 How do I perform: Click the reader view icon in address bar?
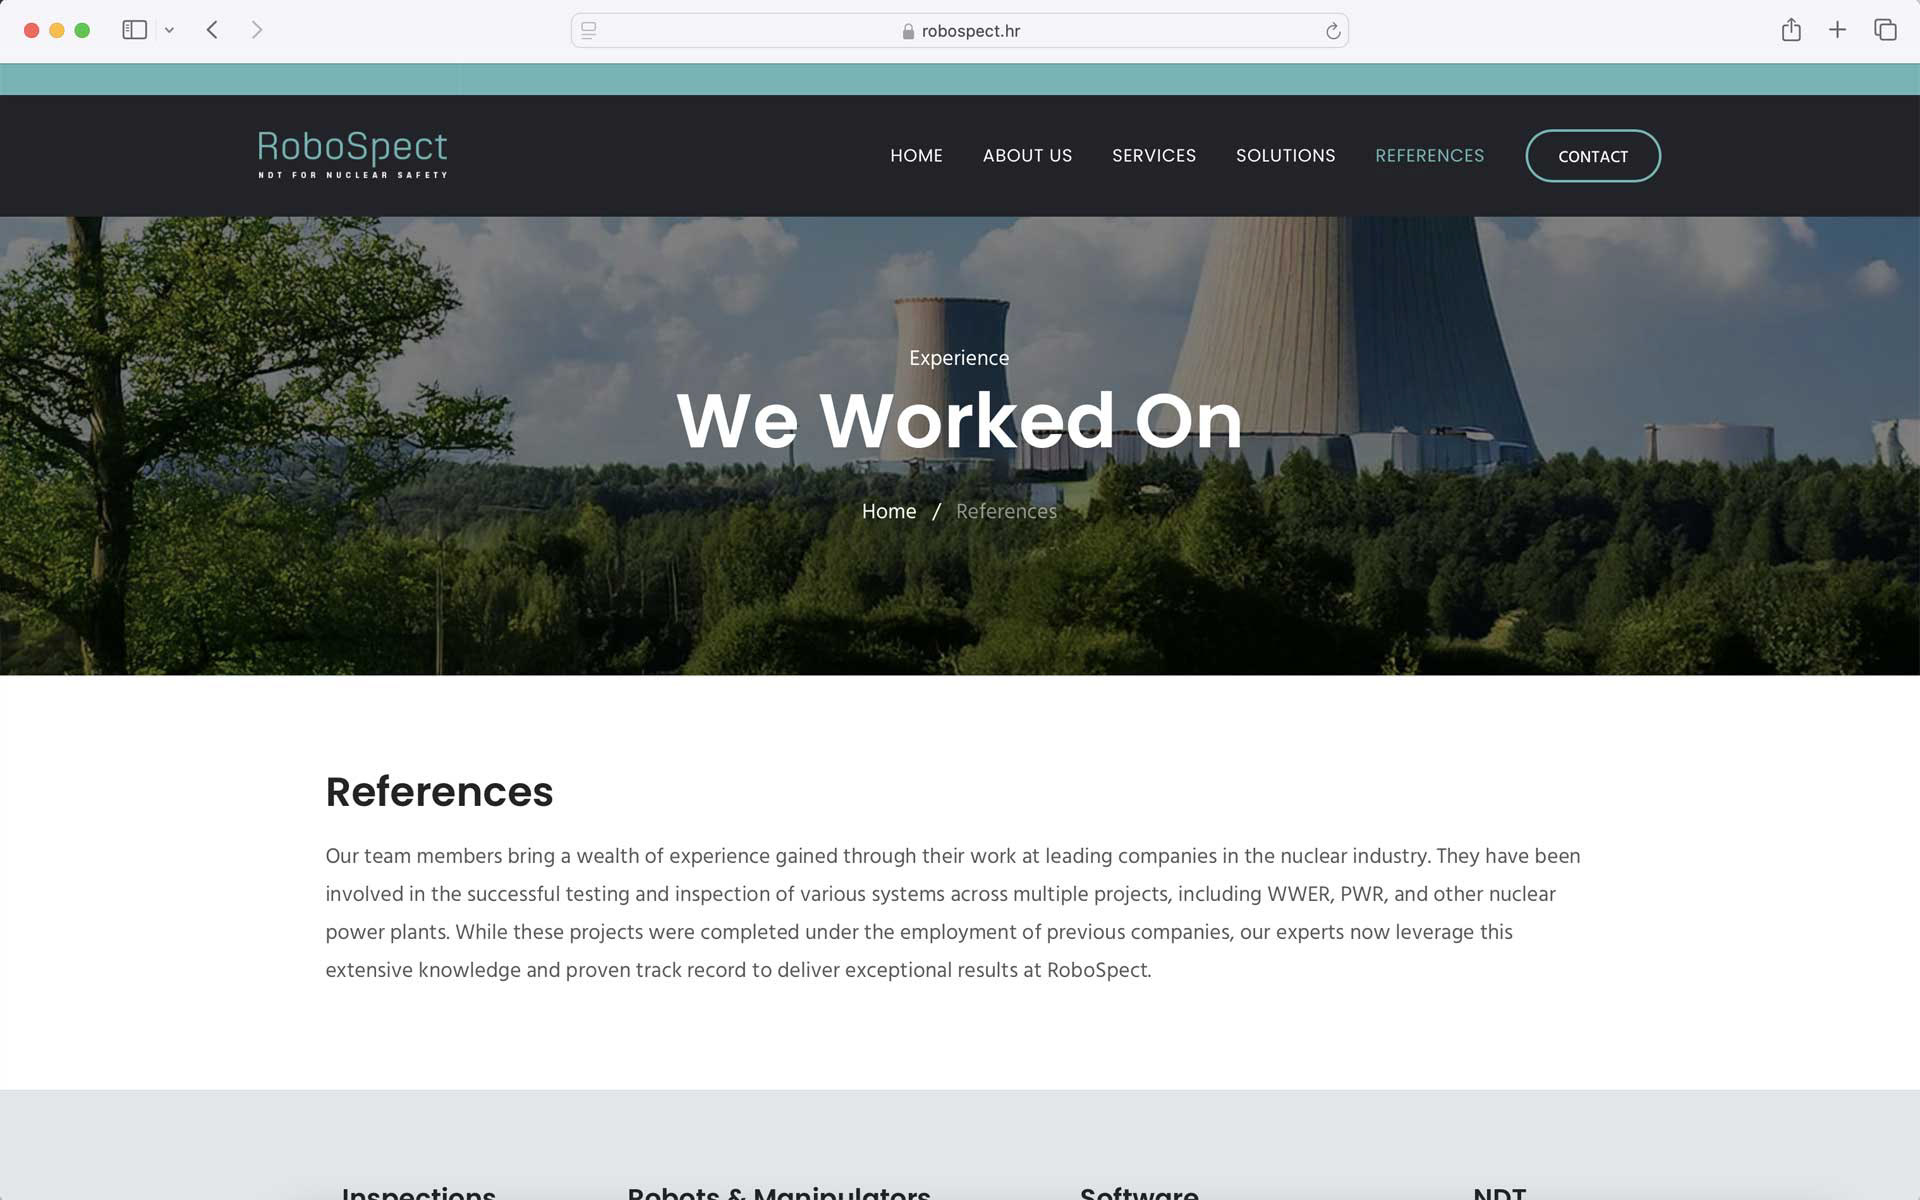(x=589, y=31)
